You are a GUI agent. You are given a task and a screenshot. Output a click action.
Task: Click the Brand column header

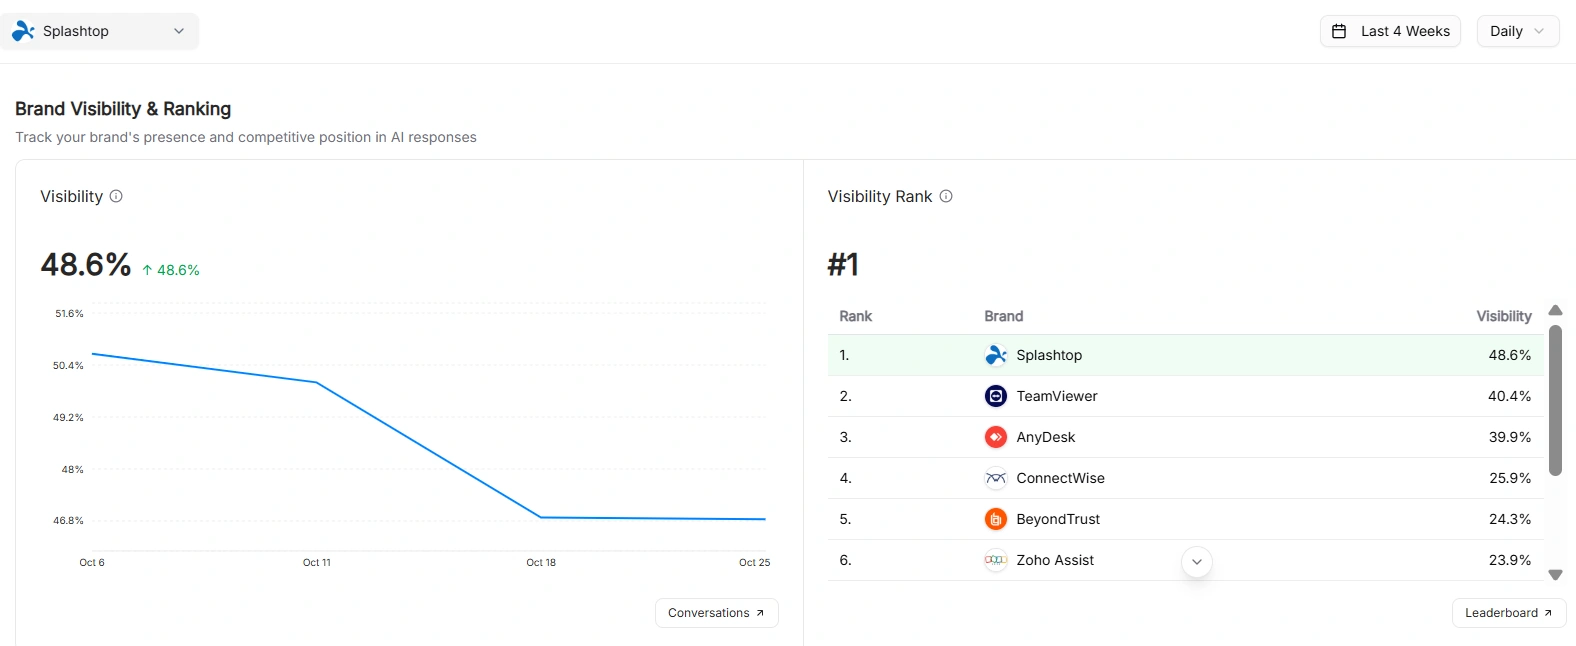(1004, 316)
